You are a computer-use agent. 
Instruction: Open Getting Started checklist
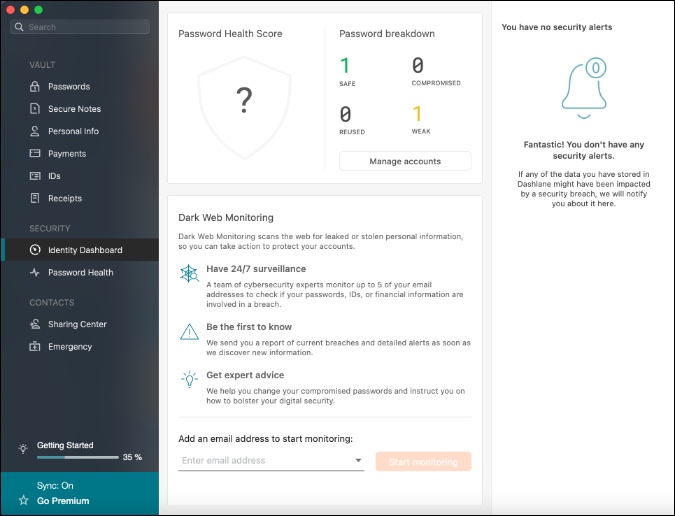[x=65, y=445]
